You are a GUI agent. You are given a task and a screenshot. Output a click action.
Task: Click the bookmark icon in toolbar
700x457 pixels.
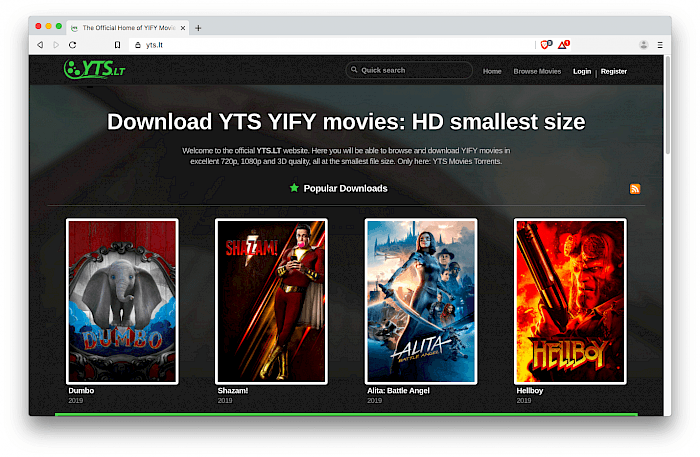(117, 45)
